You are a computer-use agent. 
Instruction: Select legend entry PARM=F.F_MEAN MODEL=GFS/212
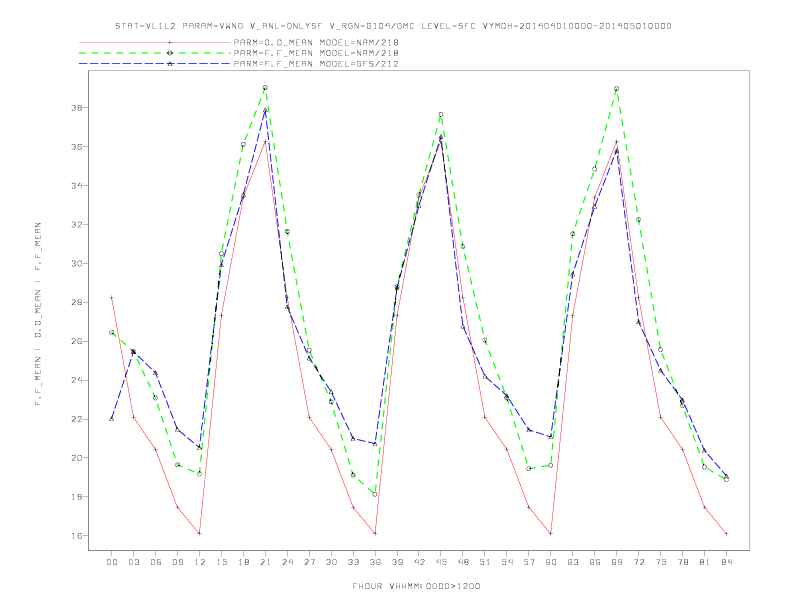pos(316,64)
